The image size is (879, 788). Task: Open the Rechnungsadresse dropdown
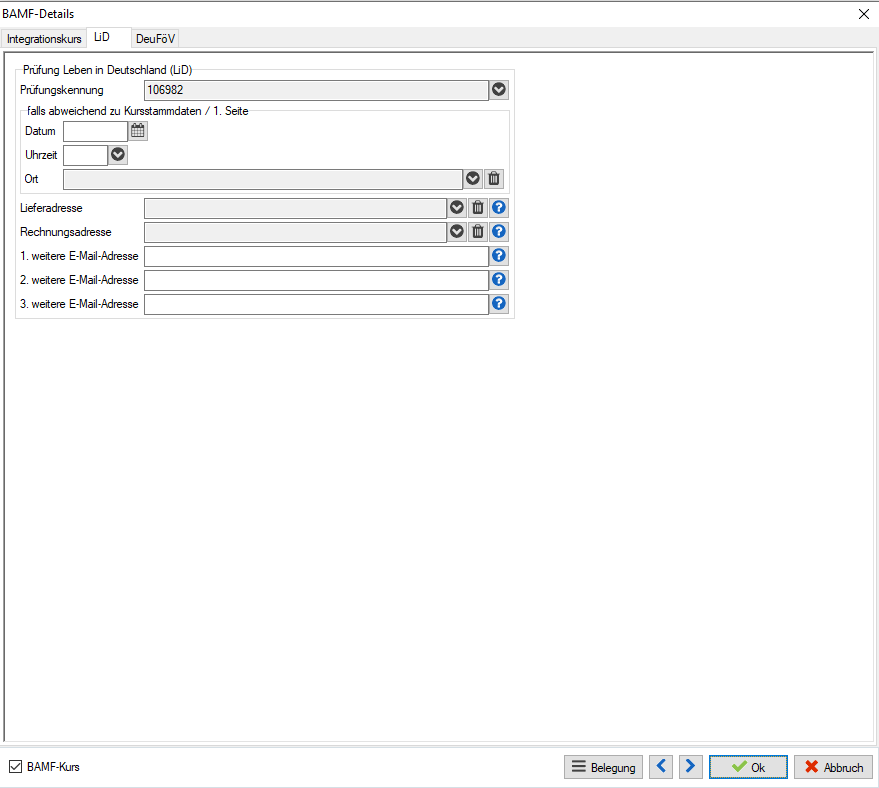(x=457, y=231)
